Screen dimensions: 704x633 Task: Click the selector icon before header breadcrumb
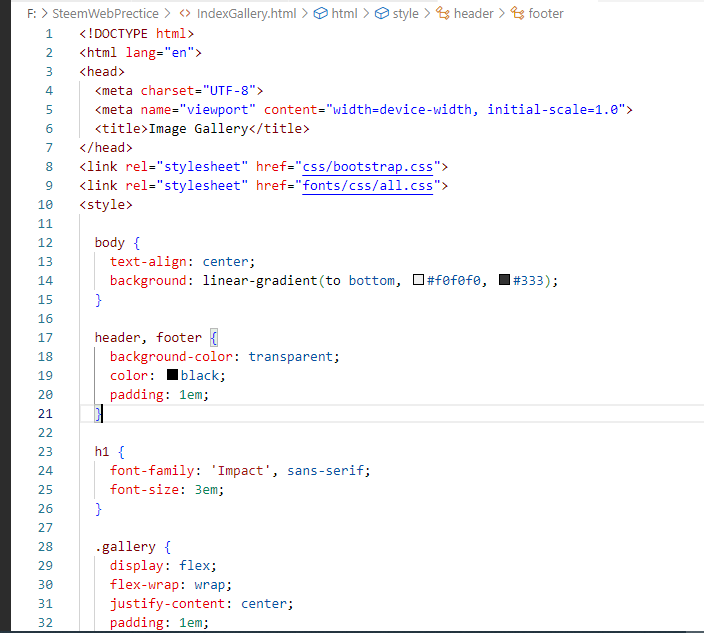(x=443, y=13)
